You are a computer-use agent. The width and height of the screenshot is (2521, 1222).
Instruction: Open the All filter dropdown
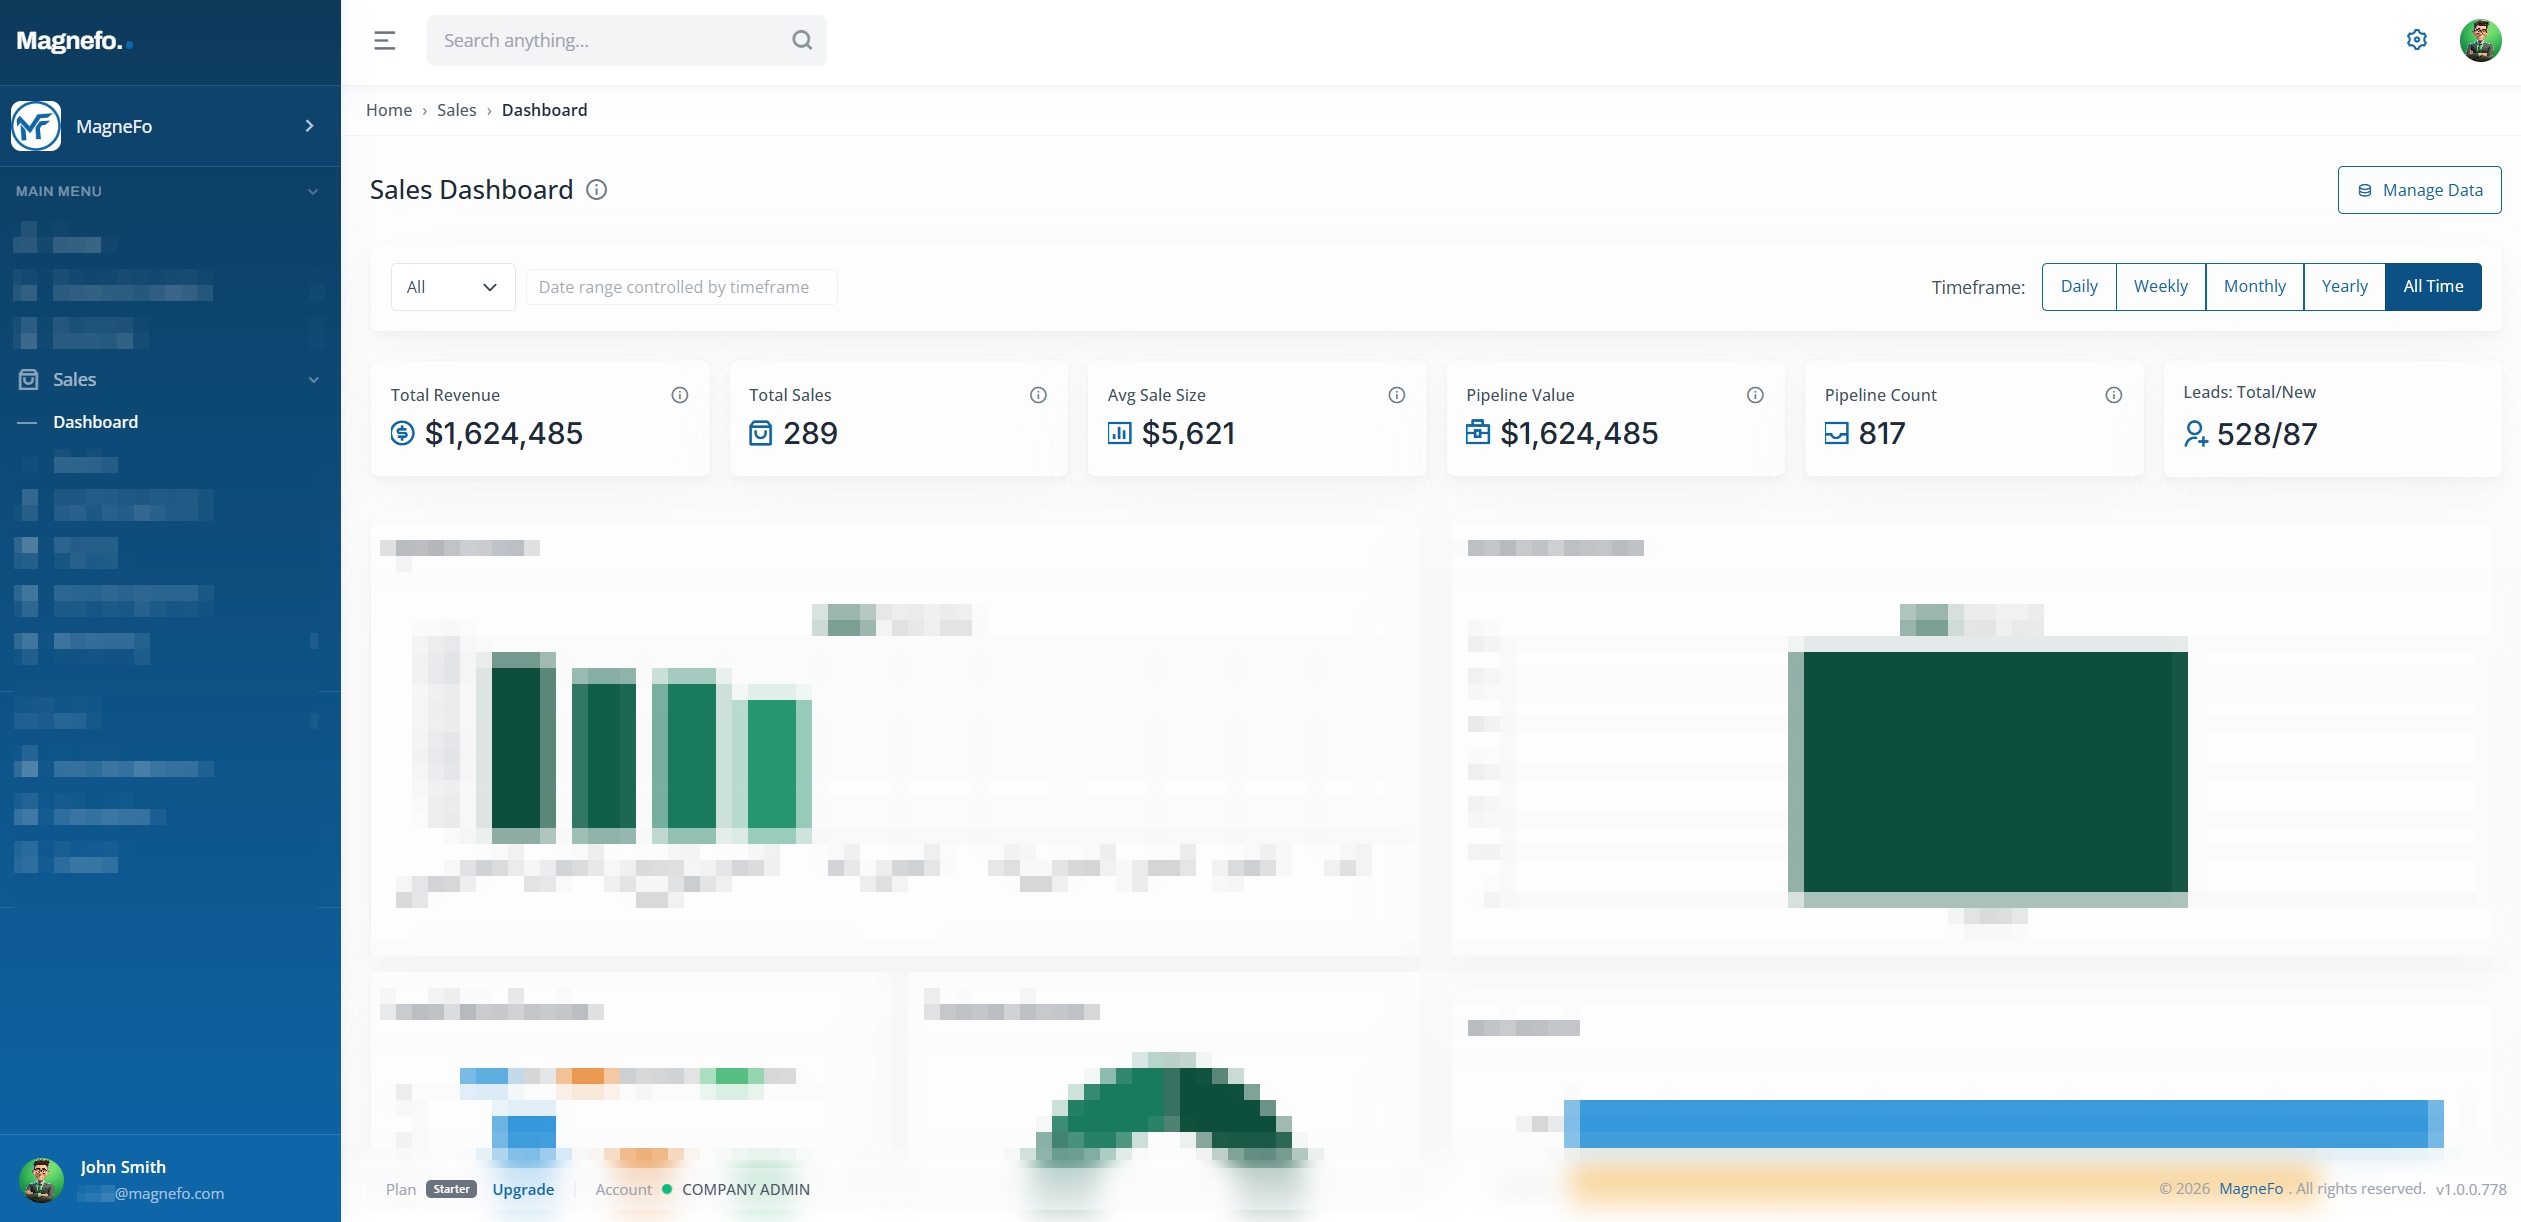coord(452,287)
